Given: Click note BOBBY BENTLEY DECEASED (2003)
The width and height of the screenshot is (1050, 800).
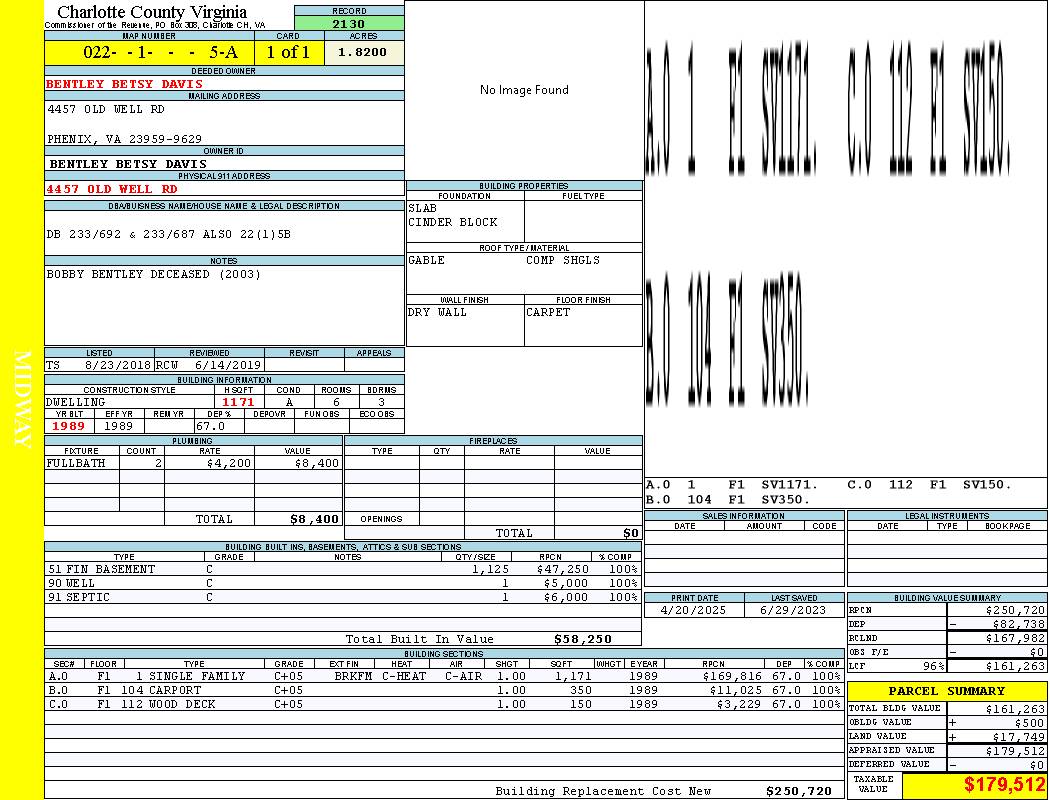Looking at the screenshot, I should pos(153,274).
